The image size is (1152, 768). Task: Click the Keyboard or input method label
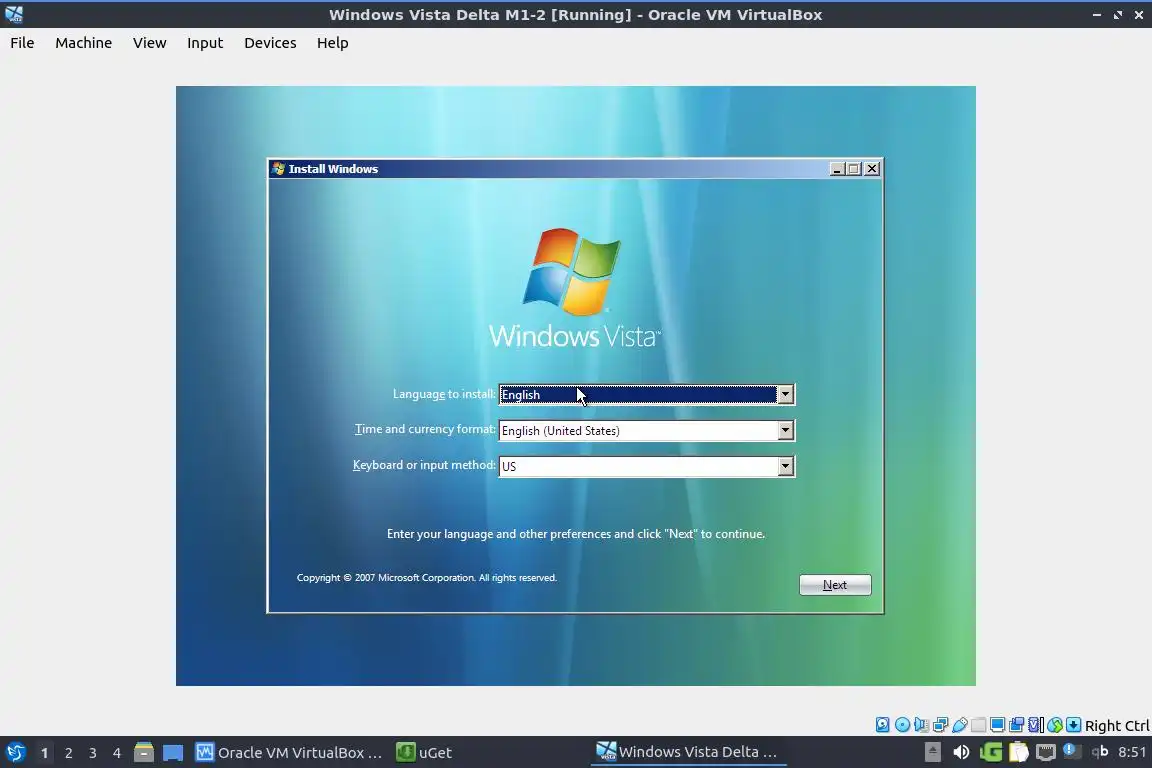424,465
